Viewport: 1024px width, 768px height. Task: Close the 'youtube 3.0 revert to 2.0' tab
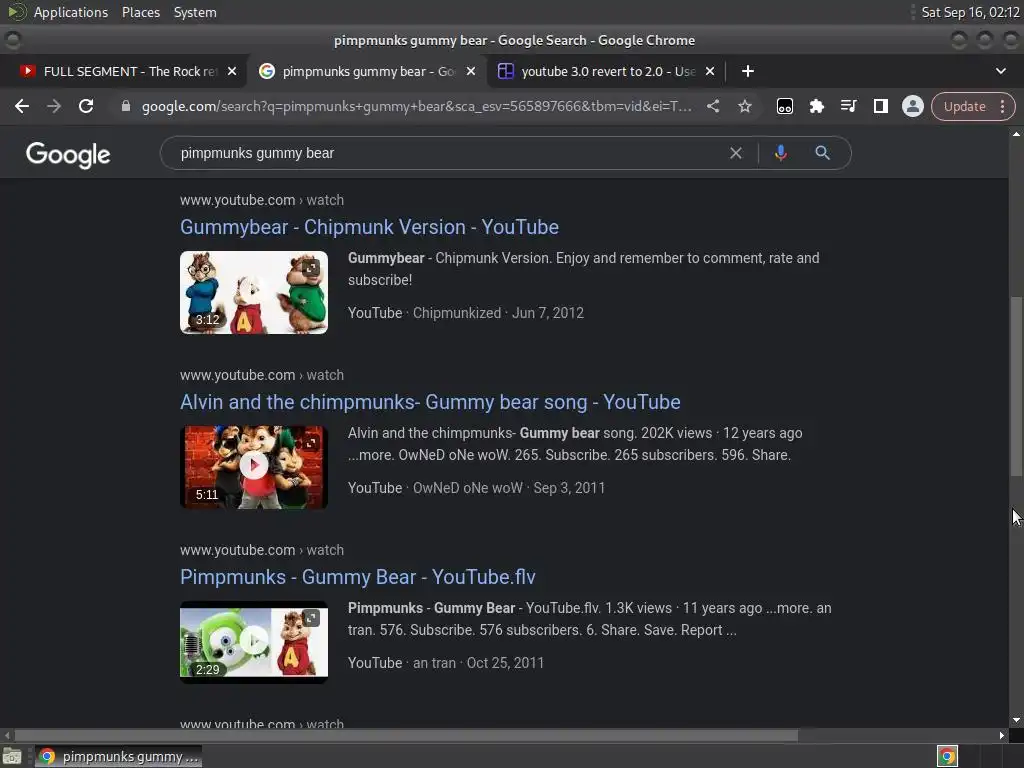coord(710,71)
